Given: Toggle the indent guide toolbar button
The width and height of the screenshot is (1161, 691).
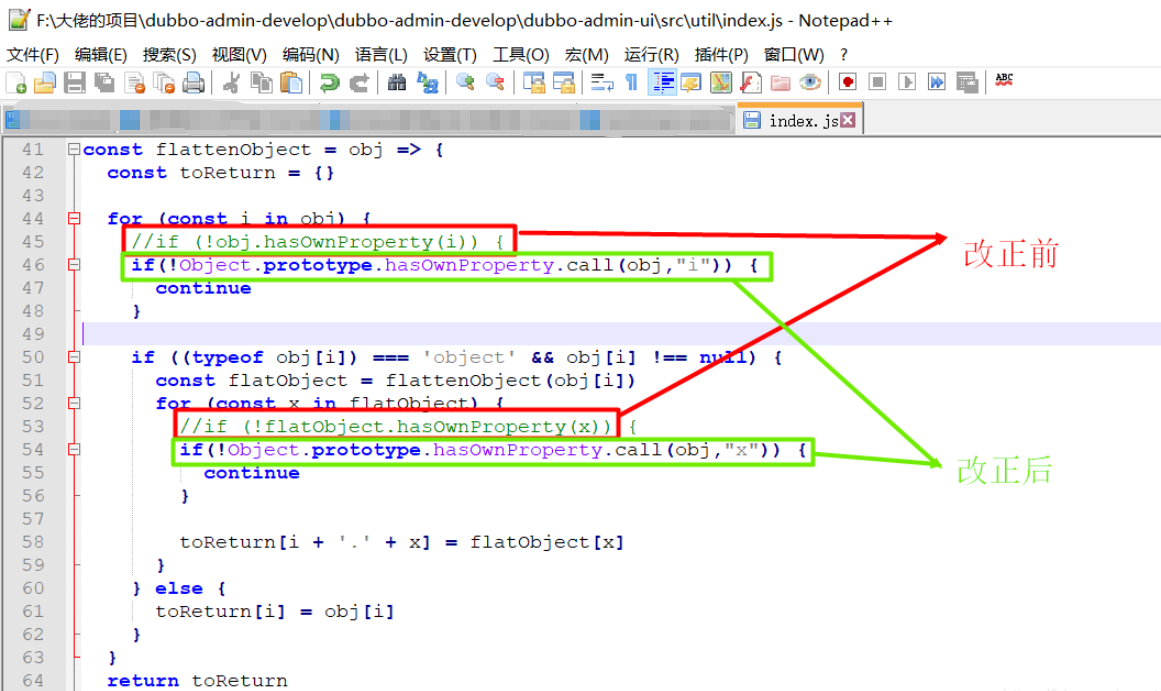Looking at the screenshot, I should (661, 82).
